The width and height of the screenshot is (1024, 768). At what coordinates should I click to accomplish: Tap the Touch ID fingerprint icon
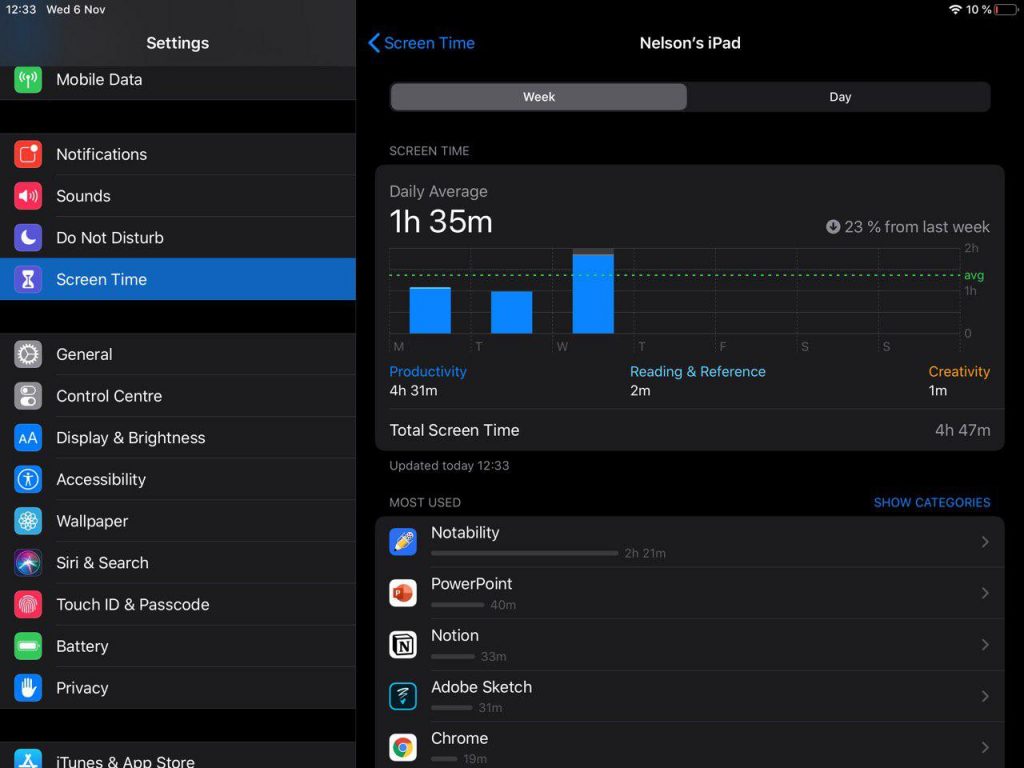28,605
